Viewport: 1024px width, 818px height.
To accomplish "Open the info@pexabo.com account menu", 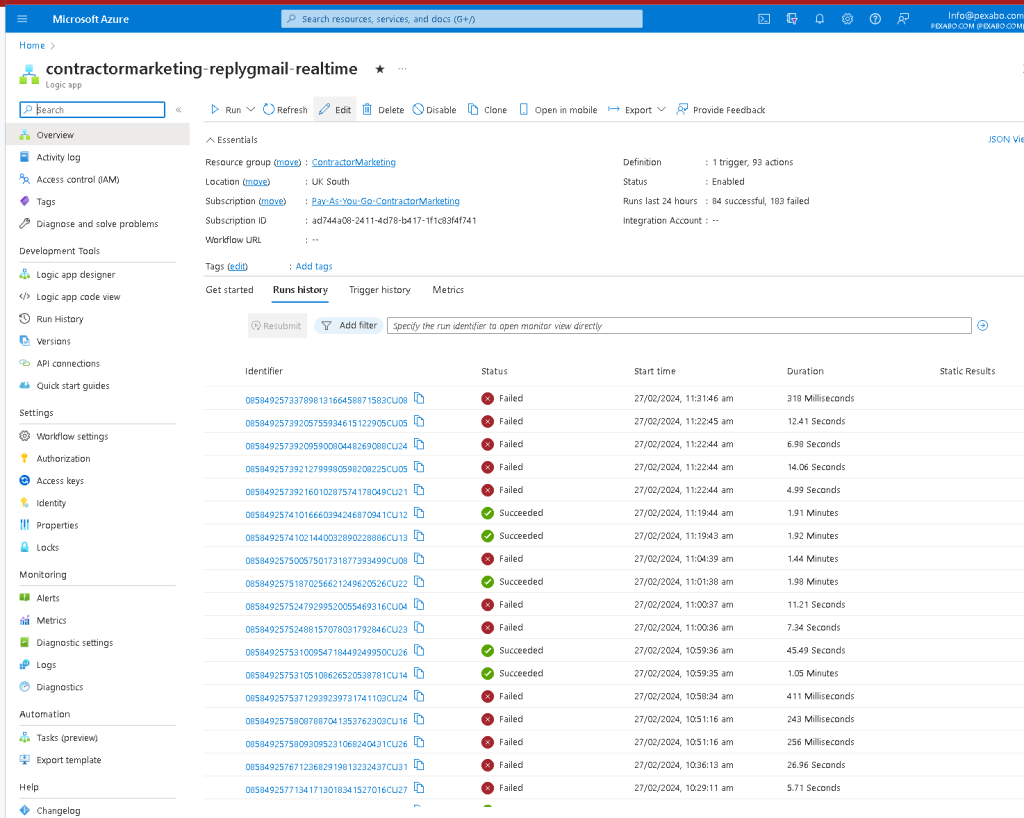I will 978,20.
